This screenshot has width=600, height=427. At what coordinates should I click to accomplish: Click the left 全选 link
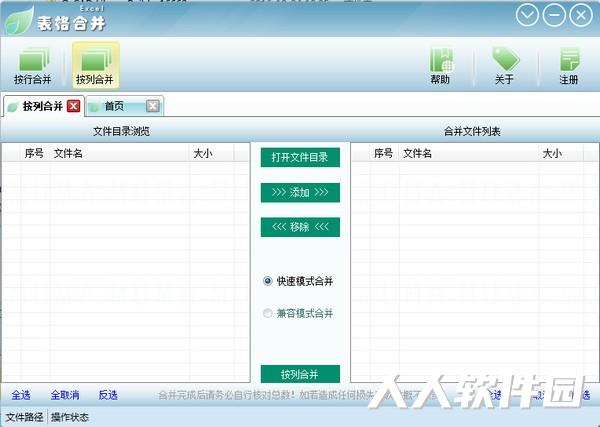pos(21,395)
